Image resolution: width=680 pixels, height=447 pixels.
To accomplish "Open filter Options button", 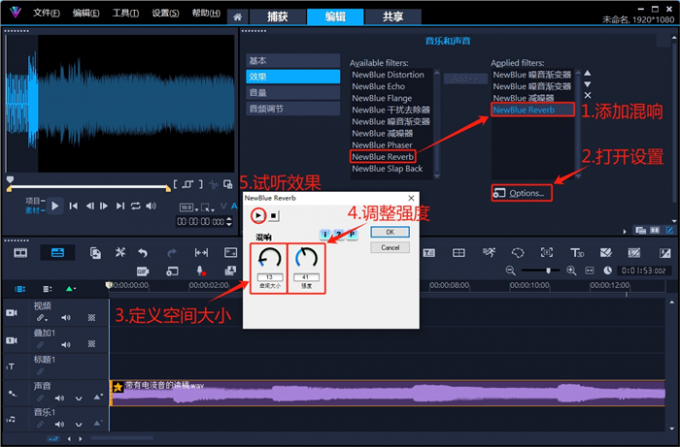I will point(522,193).
